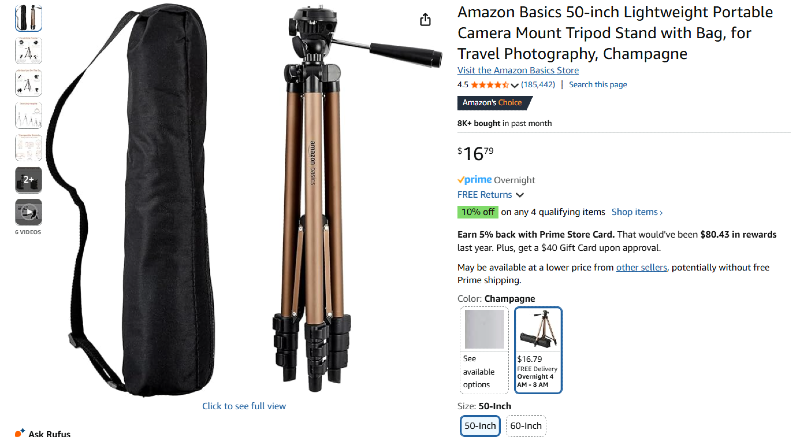The height and width of the screenshot is (437, 800).
Task: Expand the FREE Returns dropdown
Action: click(x=519, y=195)
